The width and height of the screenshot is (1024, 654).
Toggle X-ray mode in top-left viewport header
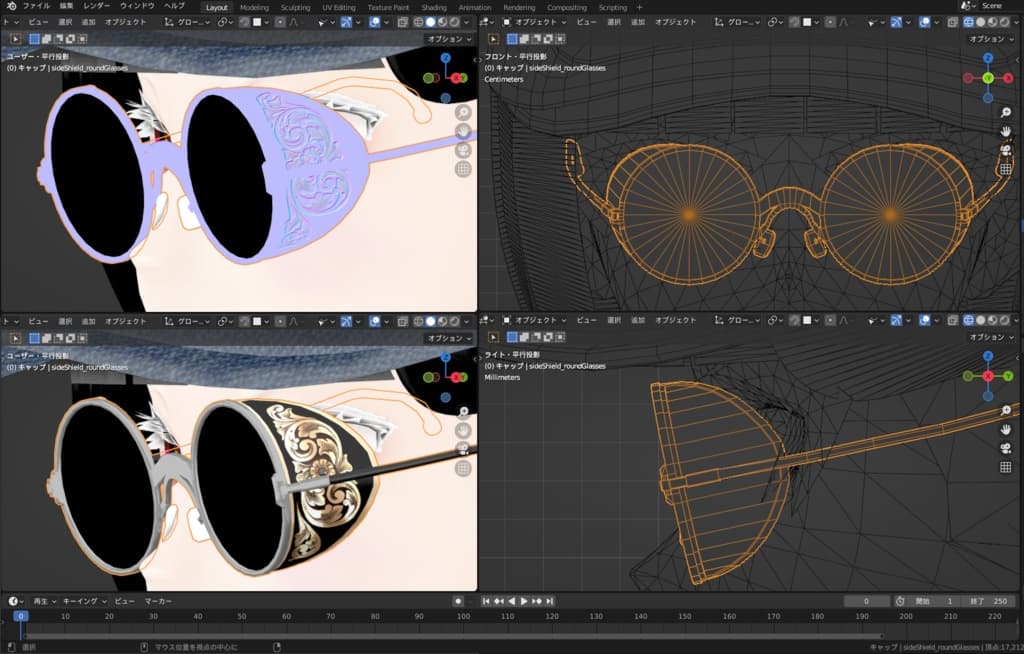click(402, 21)
